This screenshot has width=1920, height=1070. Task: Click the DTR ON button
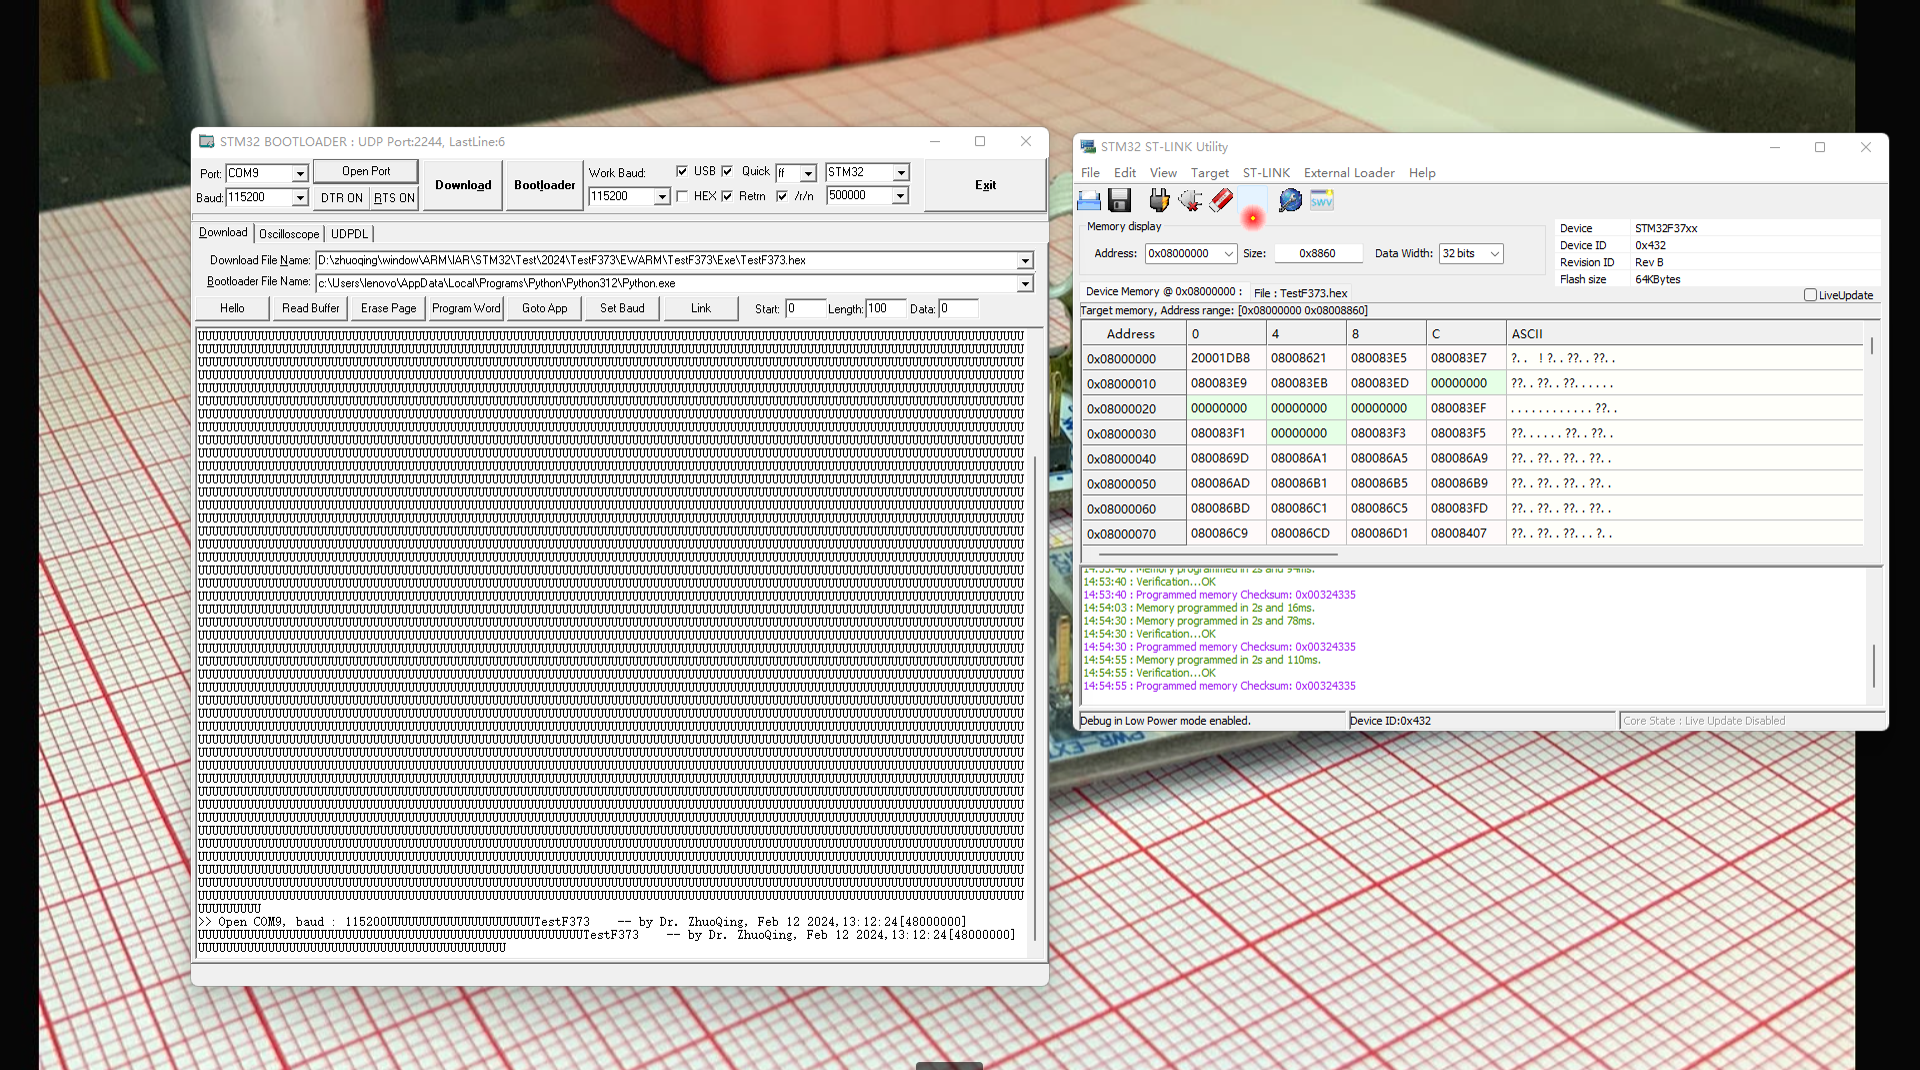click(341, 198)
